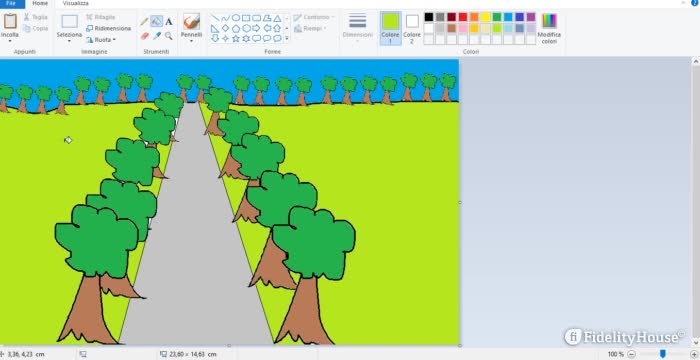Pick the red color swatch
The height and width of the screenshot is (360, 700).
[463, 17]
